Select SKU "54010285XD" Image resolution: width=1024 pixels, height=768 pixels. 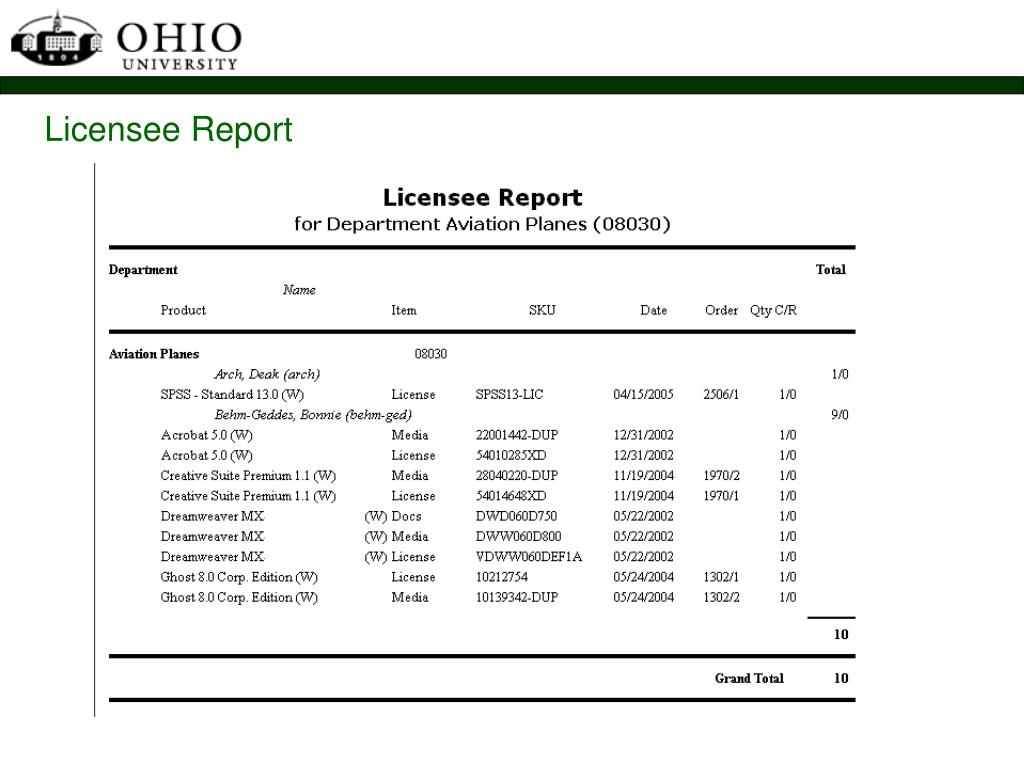tap(511, 455)
